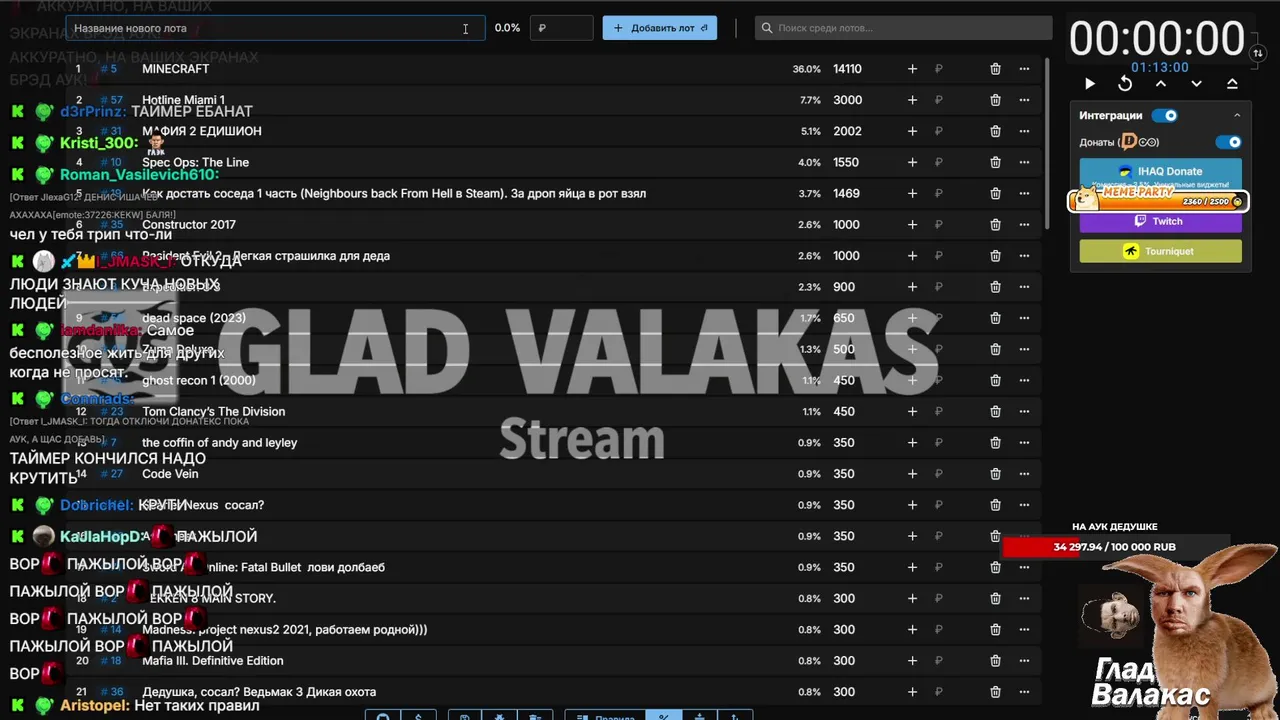The height and width of the screenshot is (720, 1280).
Task: Open more options for dead space (2023)
Action: tap(1024, 318)
